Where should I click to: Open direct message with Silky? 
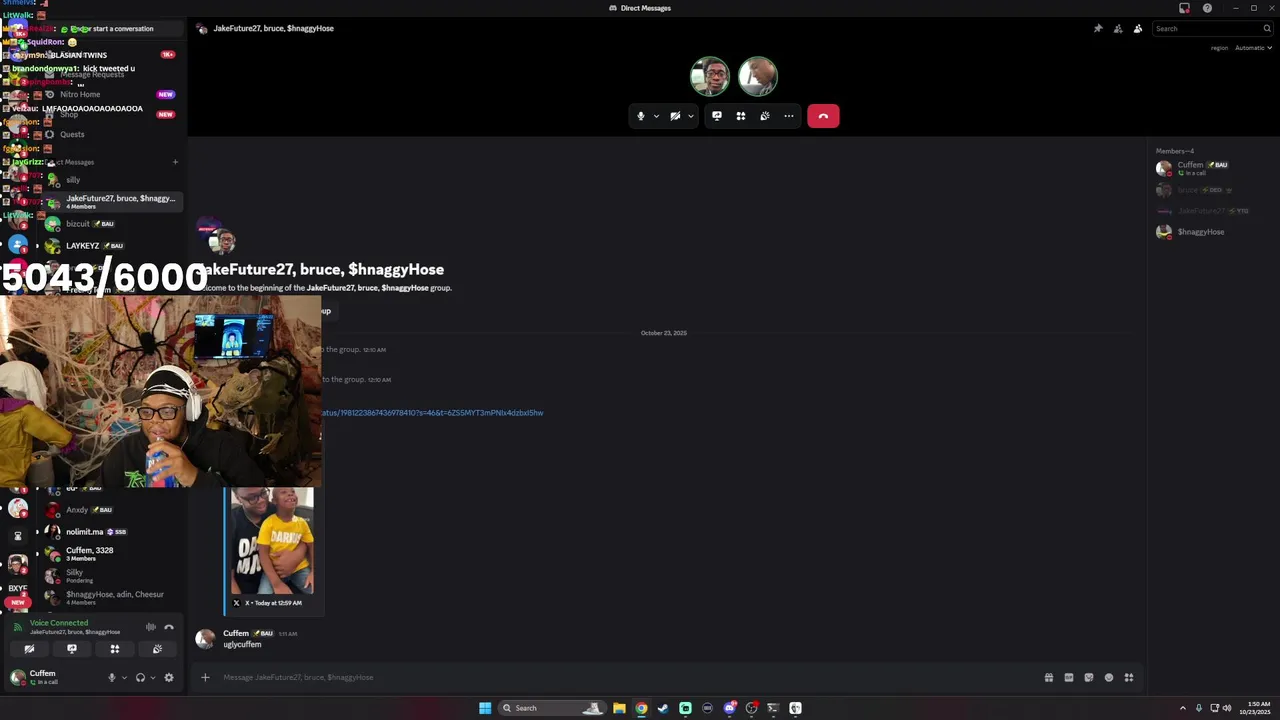(x=112, y=576)
